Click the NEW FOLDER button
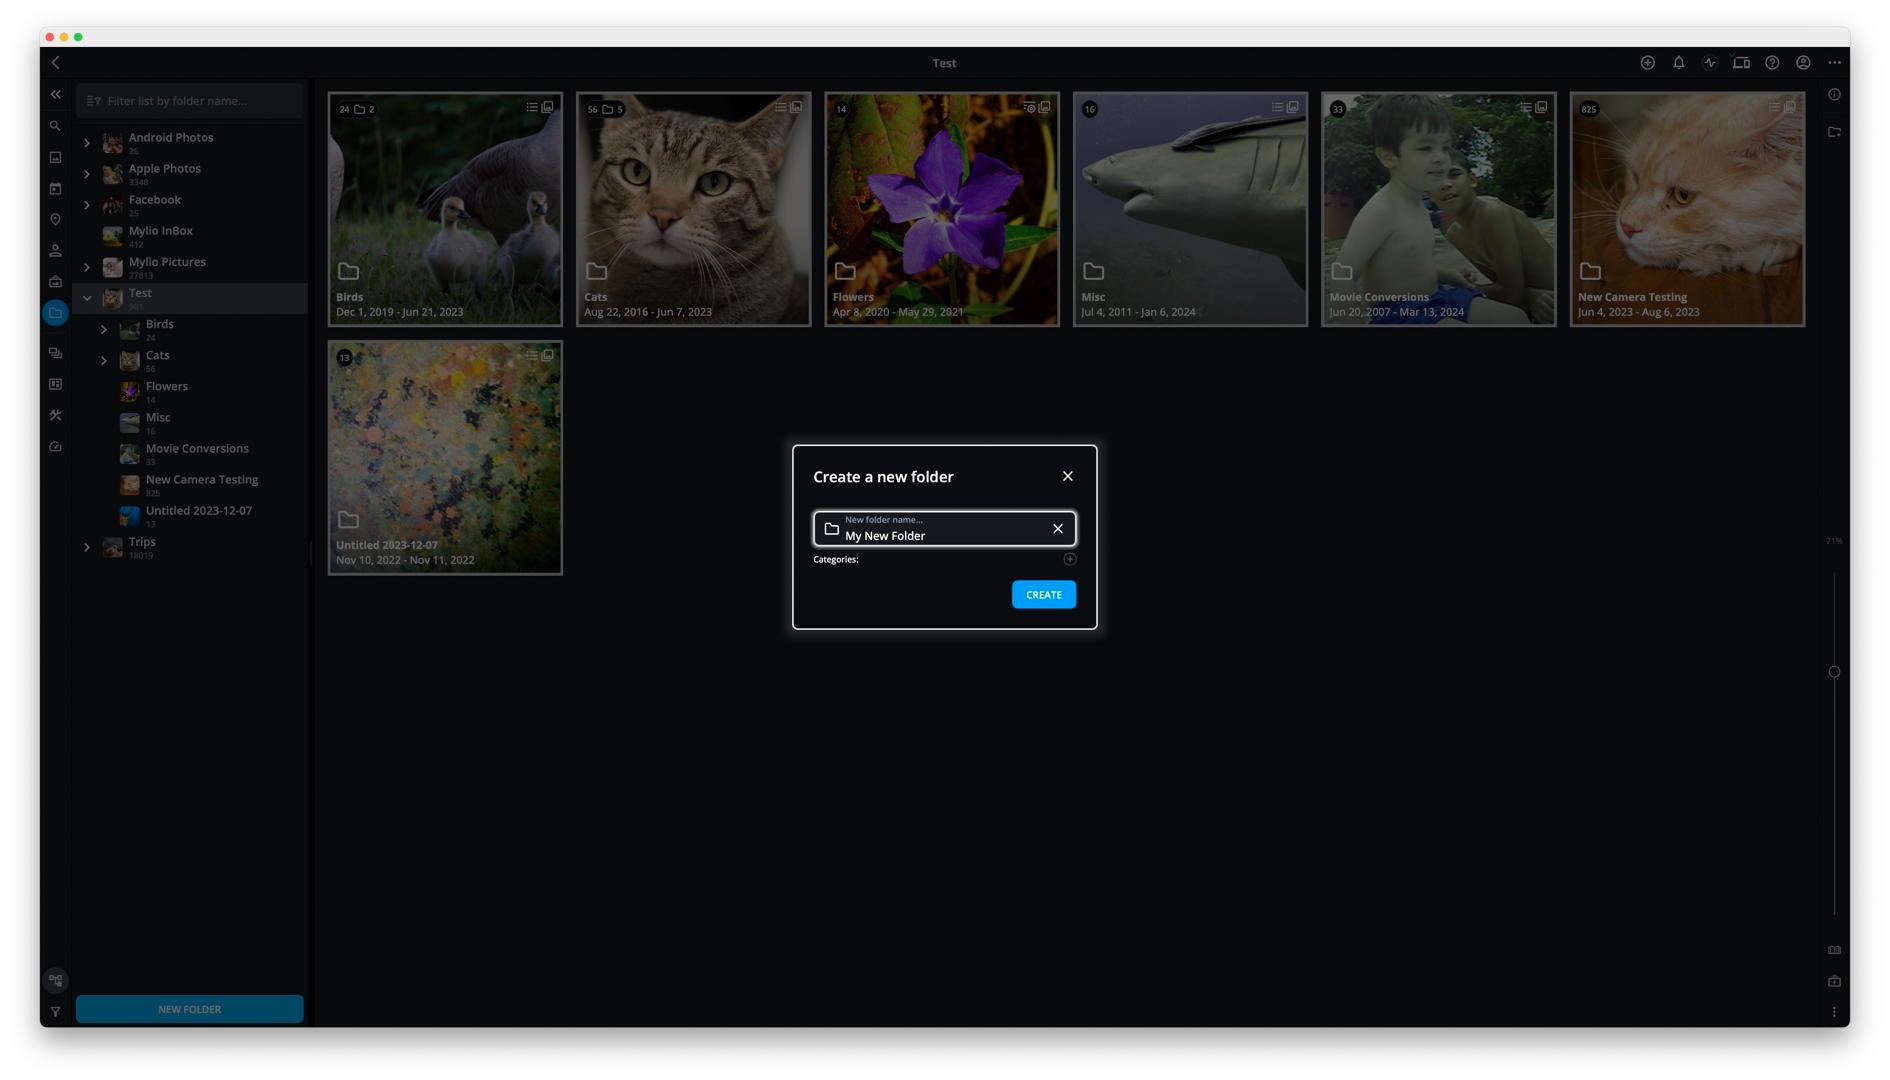Screen dimensions: 1890x1080 (189, 1009)
